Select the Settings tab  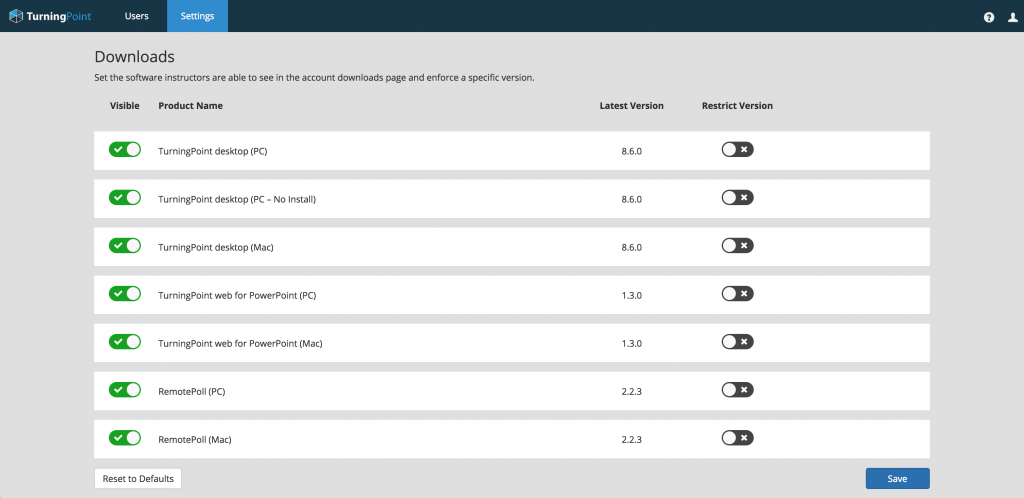197,16
